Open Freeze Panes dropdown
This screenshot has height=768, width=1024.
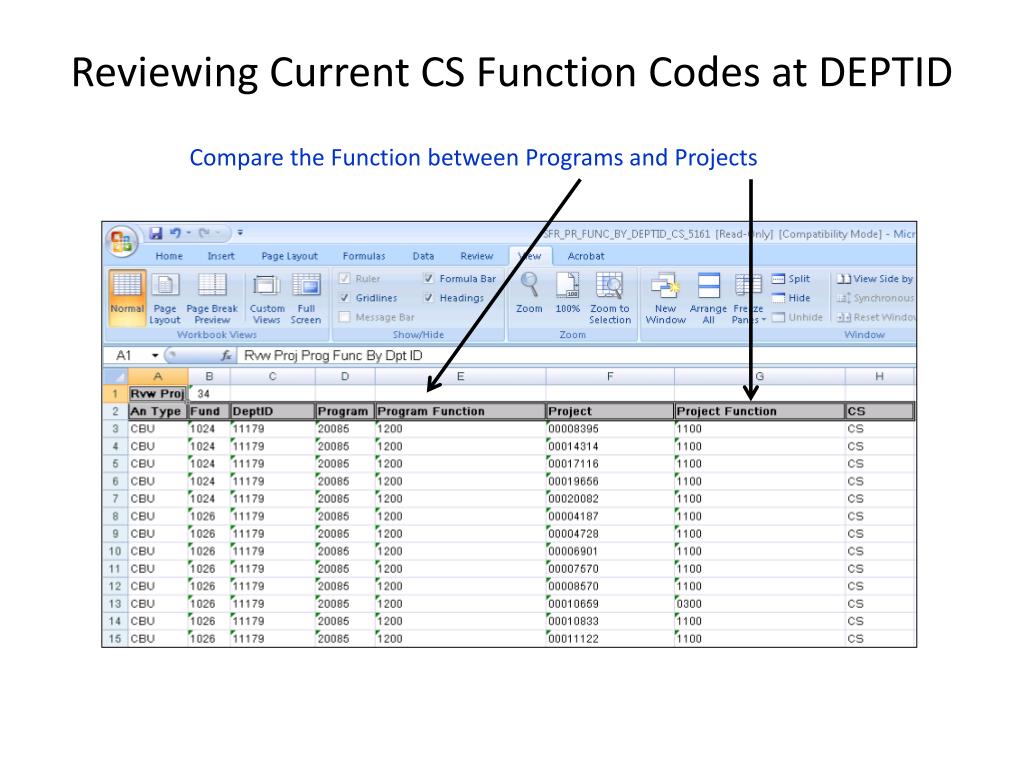[x=748, y=298]
